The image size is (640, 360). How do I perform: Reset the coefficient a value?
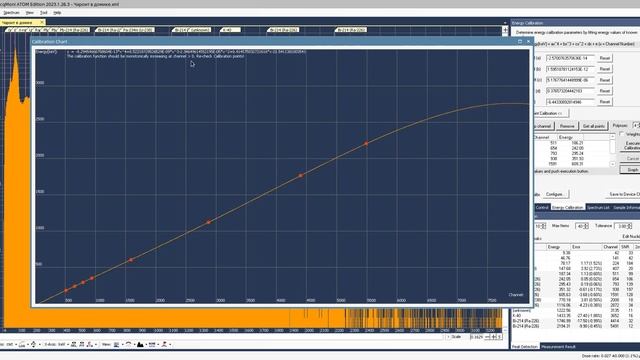coord(604,58)
